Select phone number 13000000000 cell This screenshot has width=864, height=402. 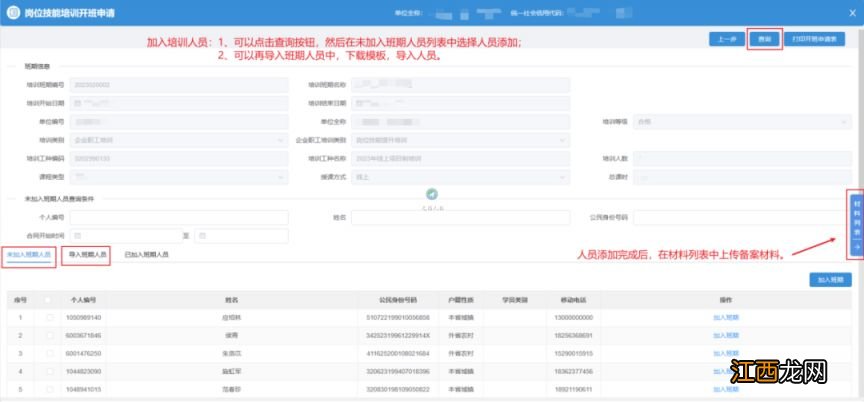[x=574, y=318]
